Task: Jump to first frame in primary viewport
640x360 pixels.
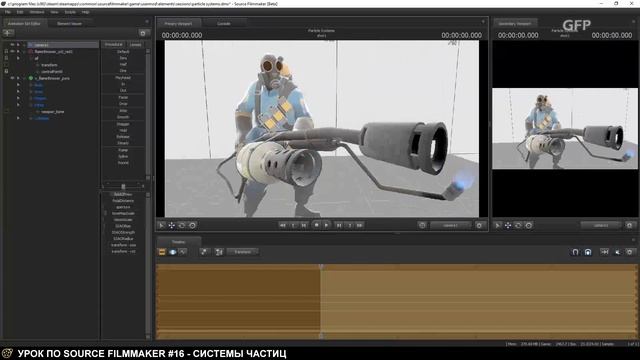Action: (x=282, y=225)
